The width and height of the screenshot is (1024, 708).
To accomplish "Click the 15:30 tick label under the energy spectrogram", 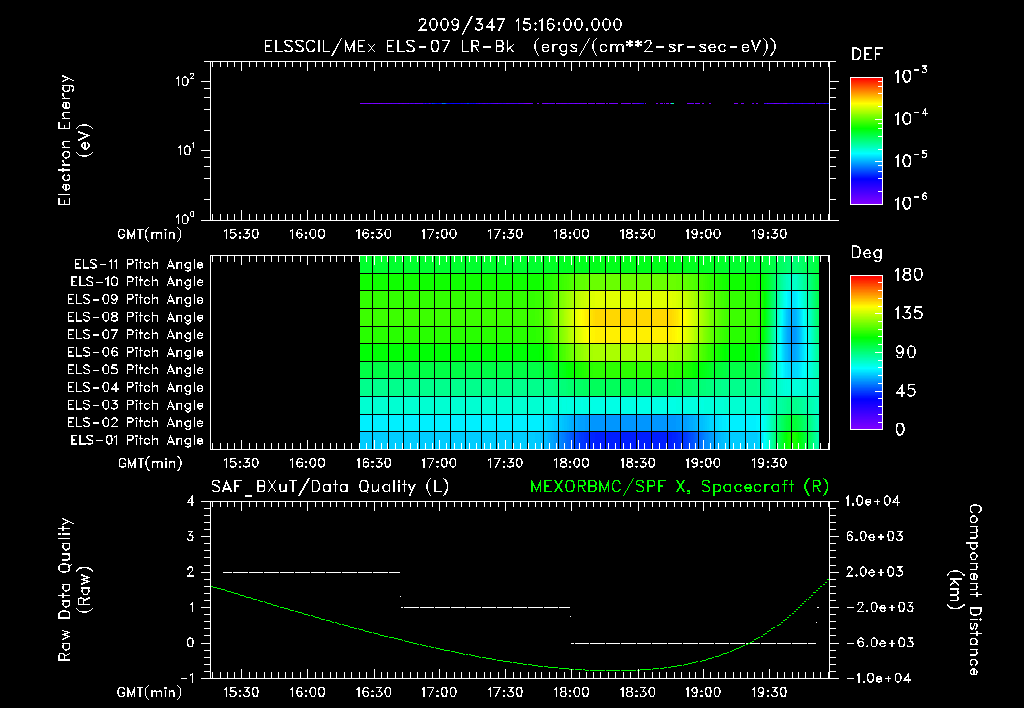I will (x=241, y=234).
